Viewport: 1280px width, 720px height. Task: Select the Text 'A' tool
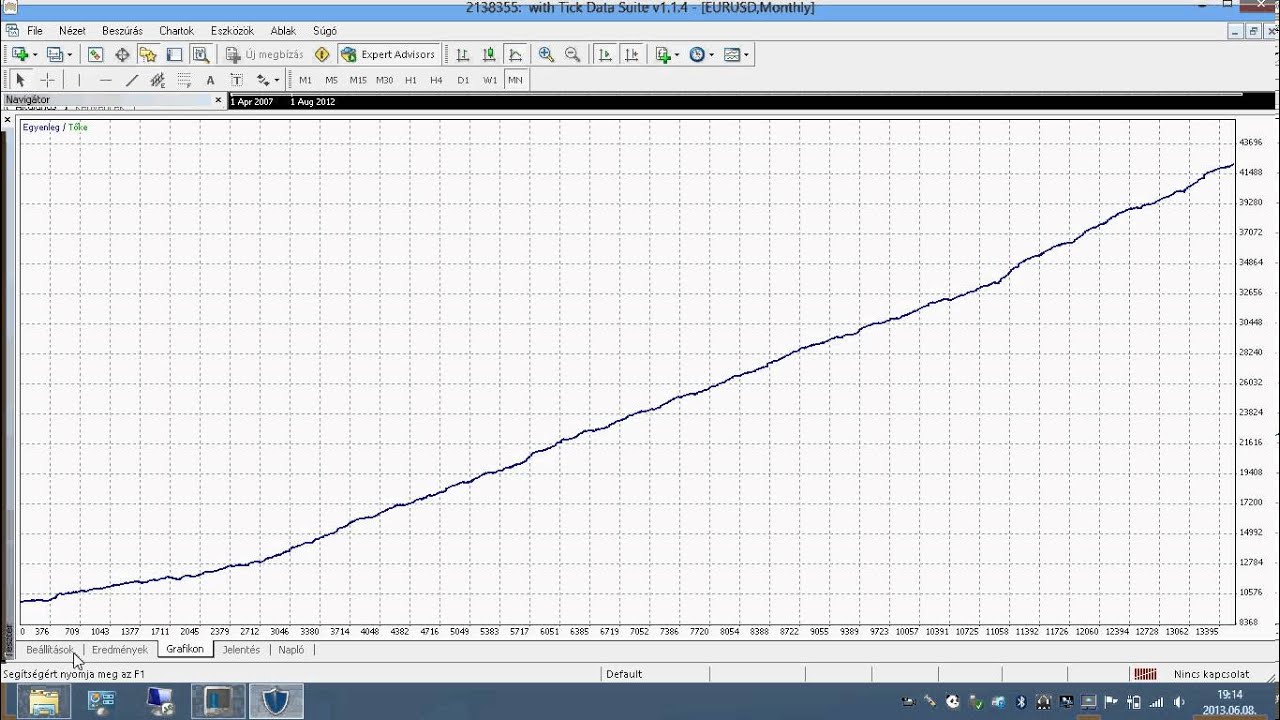pyautogui.click(x=210, y=80)
